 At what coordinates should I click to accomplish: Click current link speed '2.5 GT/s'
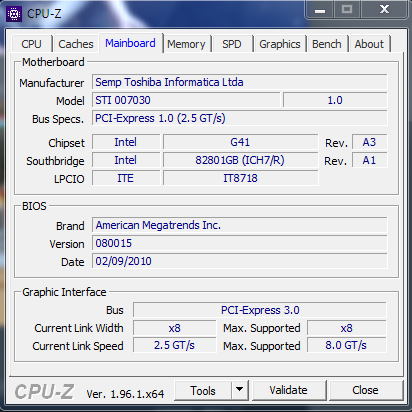click(x=174, y=345)
